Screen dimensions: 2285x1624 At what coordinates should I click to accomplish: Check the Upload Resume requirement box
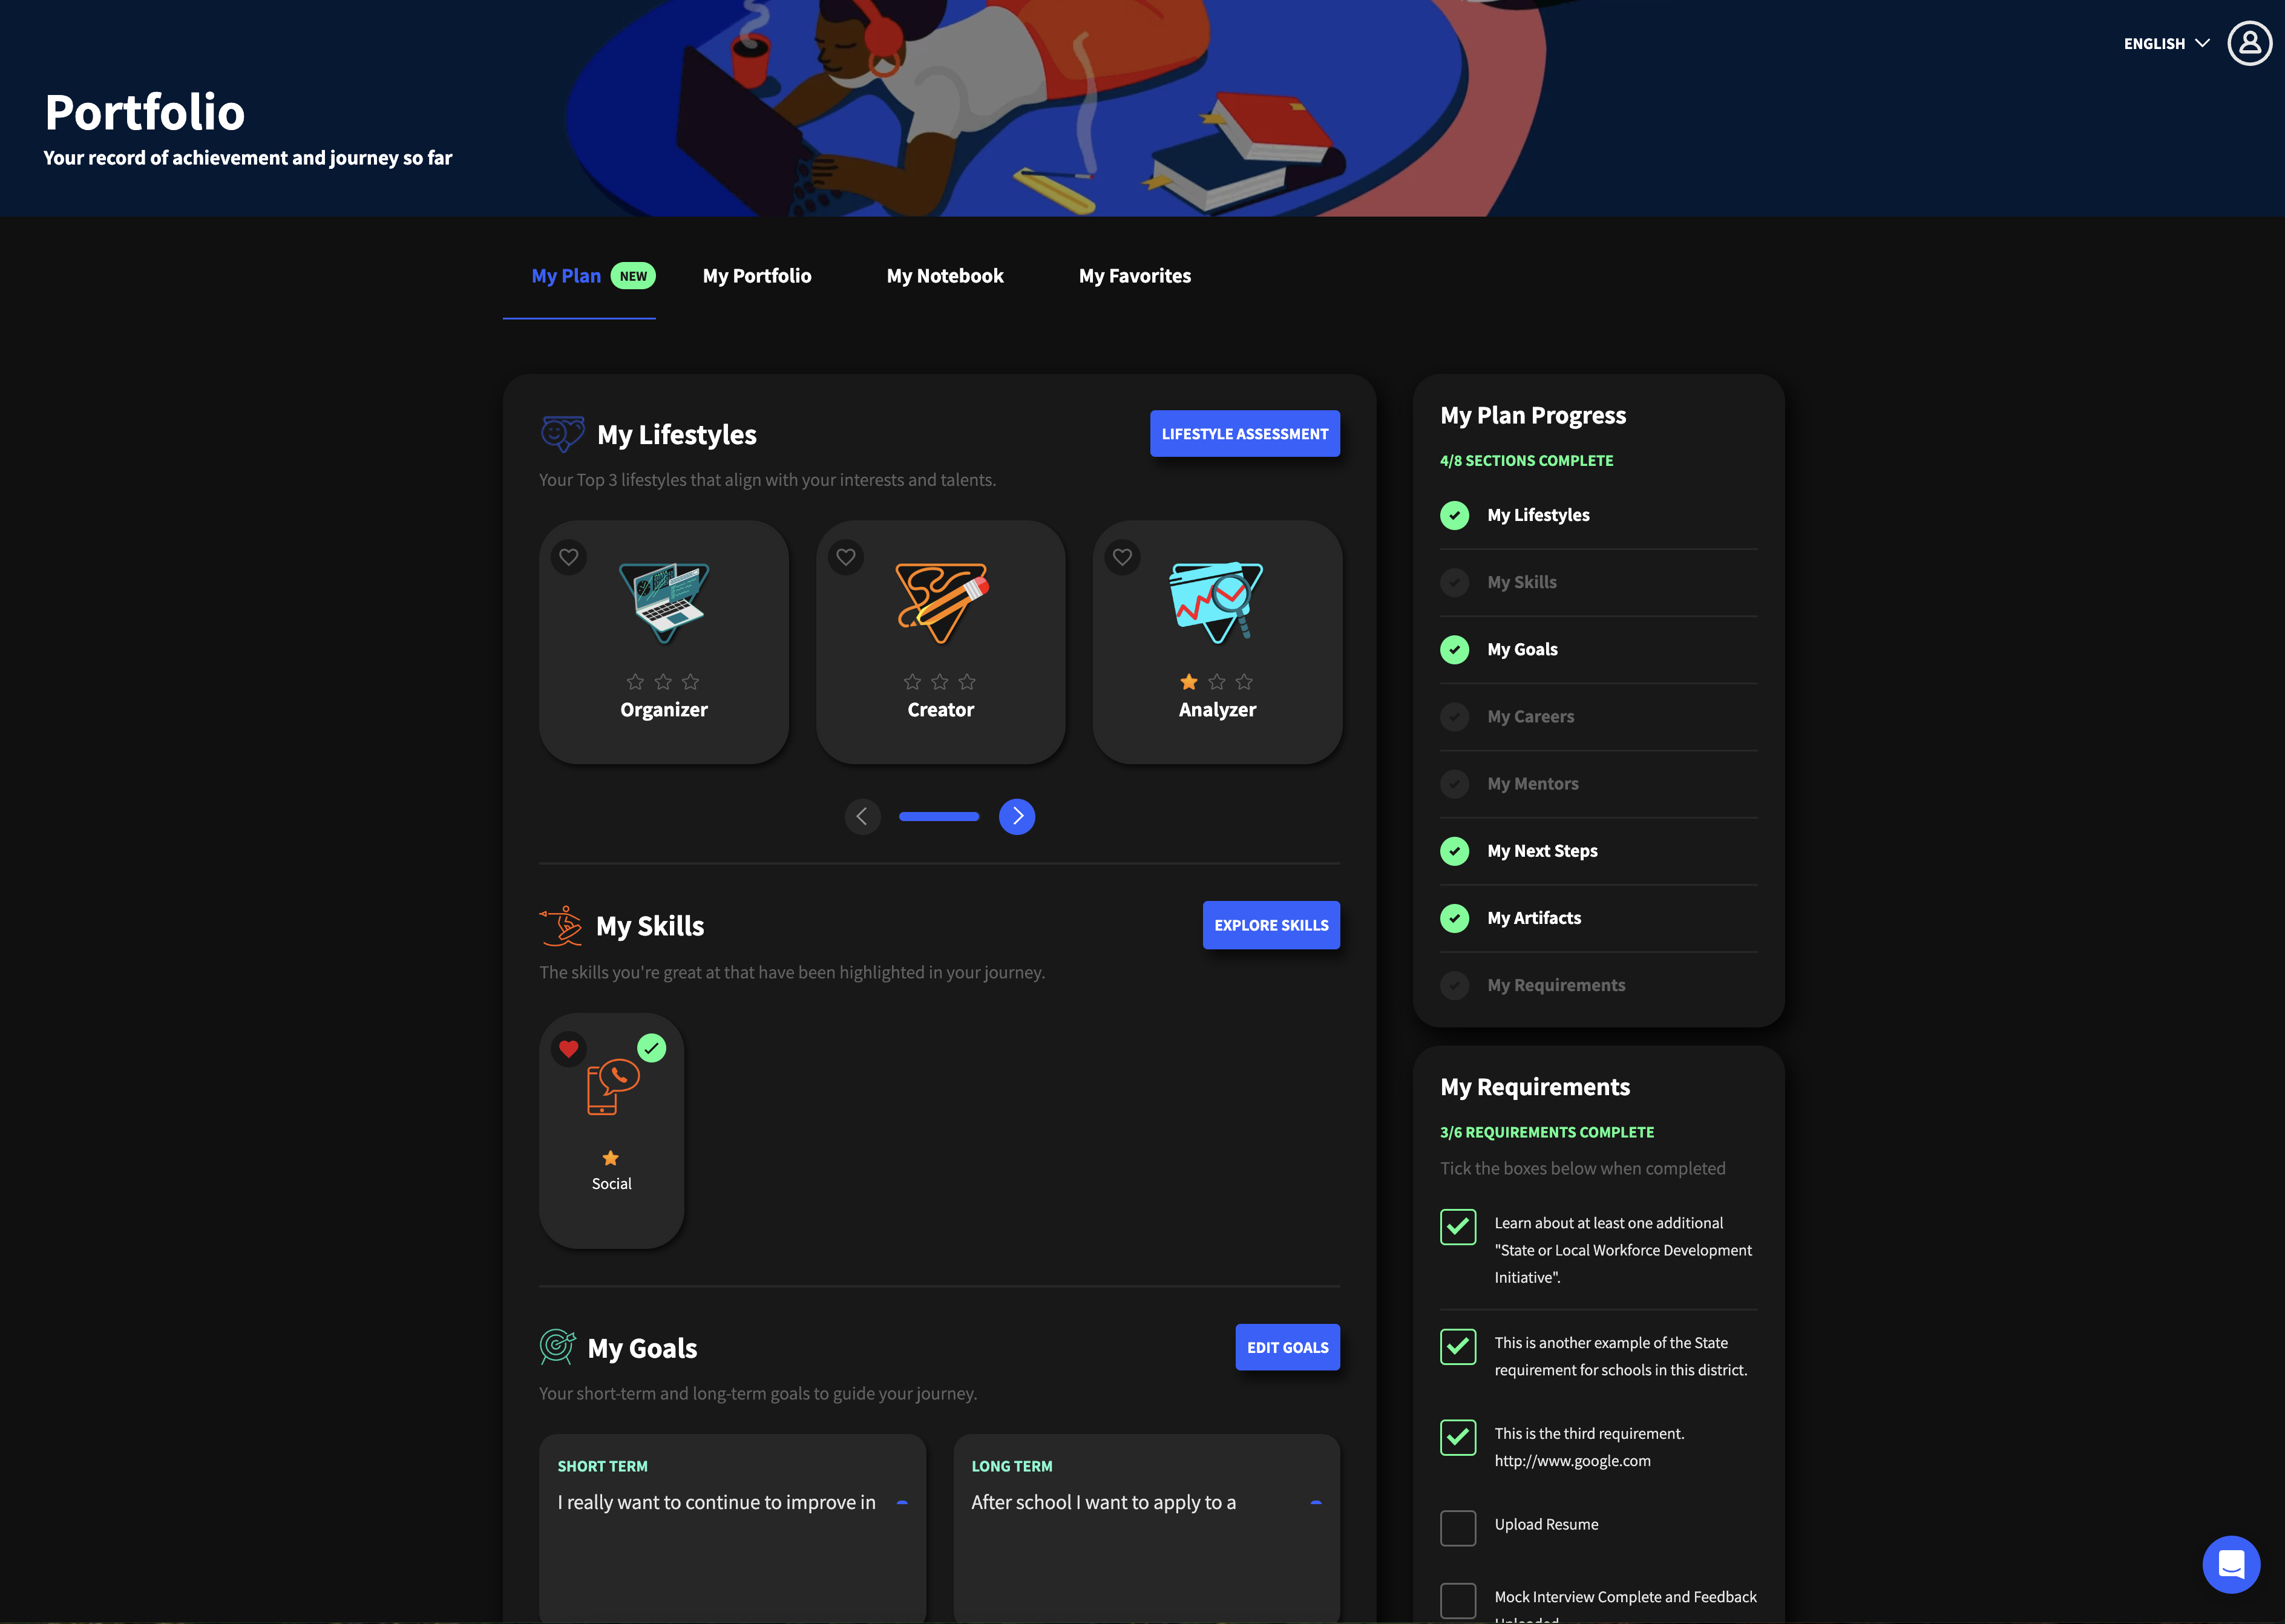click(x=1458, y=1527)
